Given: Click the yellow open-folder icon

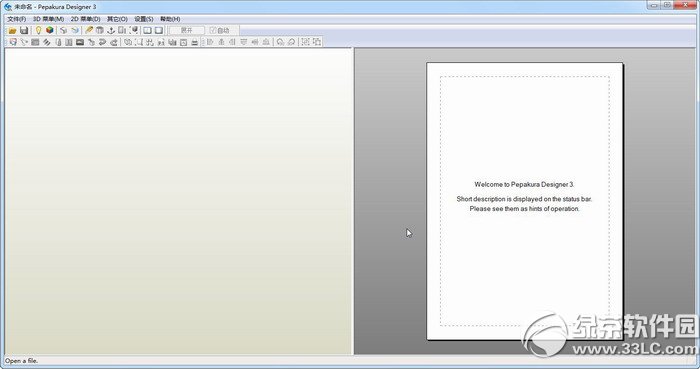Looking at the screenshot, I should pos(12,30).
